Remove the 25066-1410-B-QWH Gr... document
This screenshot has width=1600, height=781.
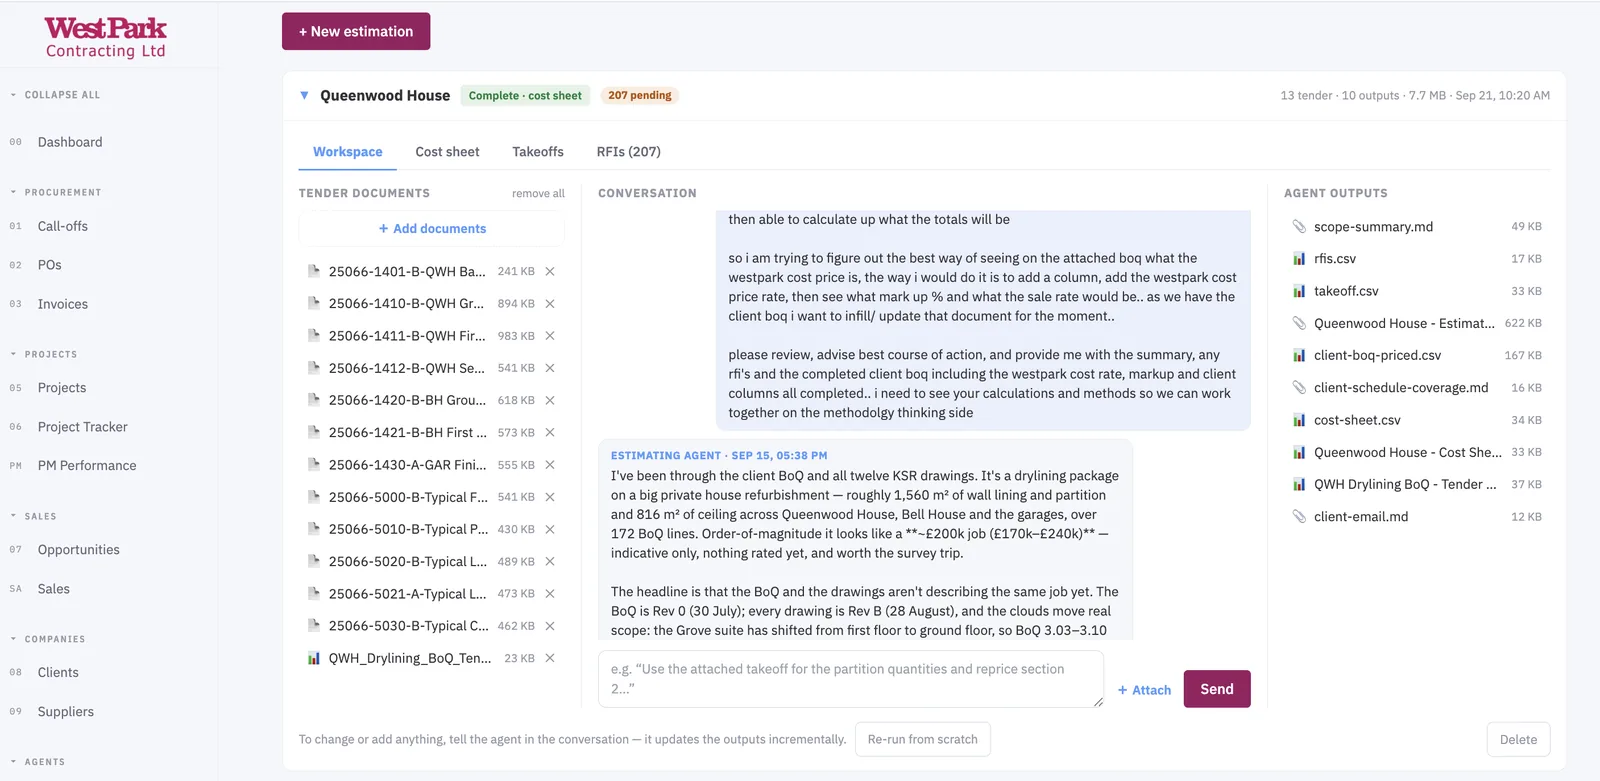click(550, 304)
